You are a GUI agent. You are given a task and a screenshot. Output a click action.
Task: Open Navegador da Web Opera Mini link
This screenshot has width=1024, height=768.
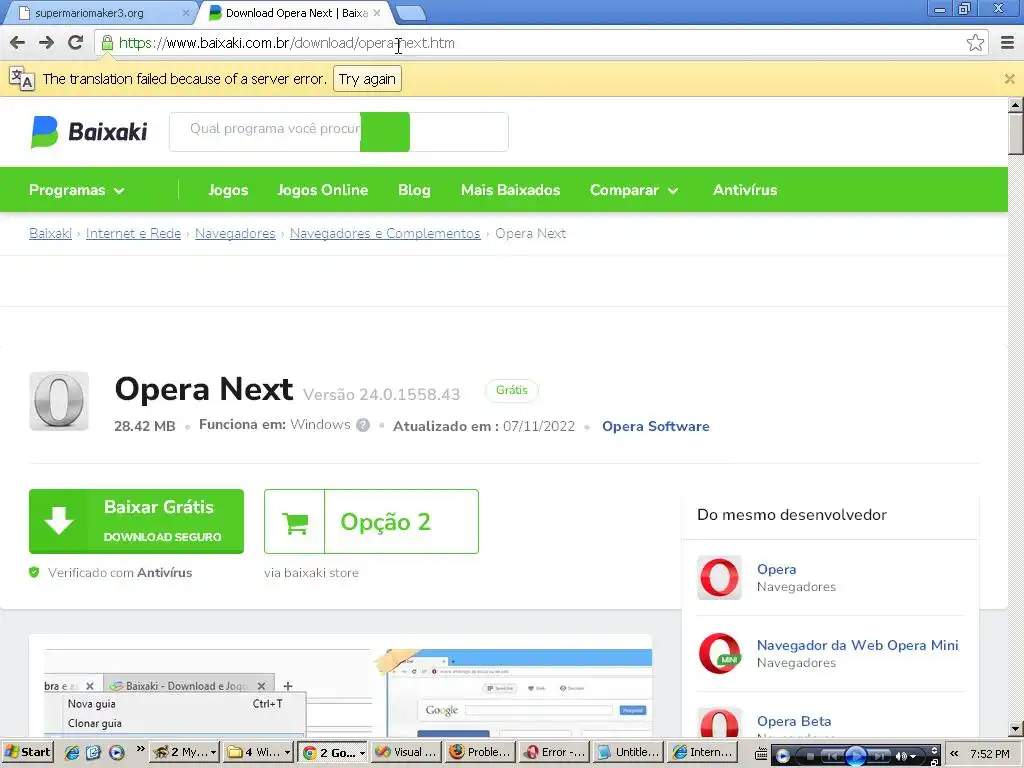pos(857,645)
